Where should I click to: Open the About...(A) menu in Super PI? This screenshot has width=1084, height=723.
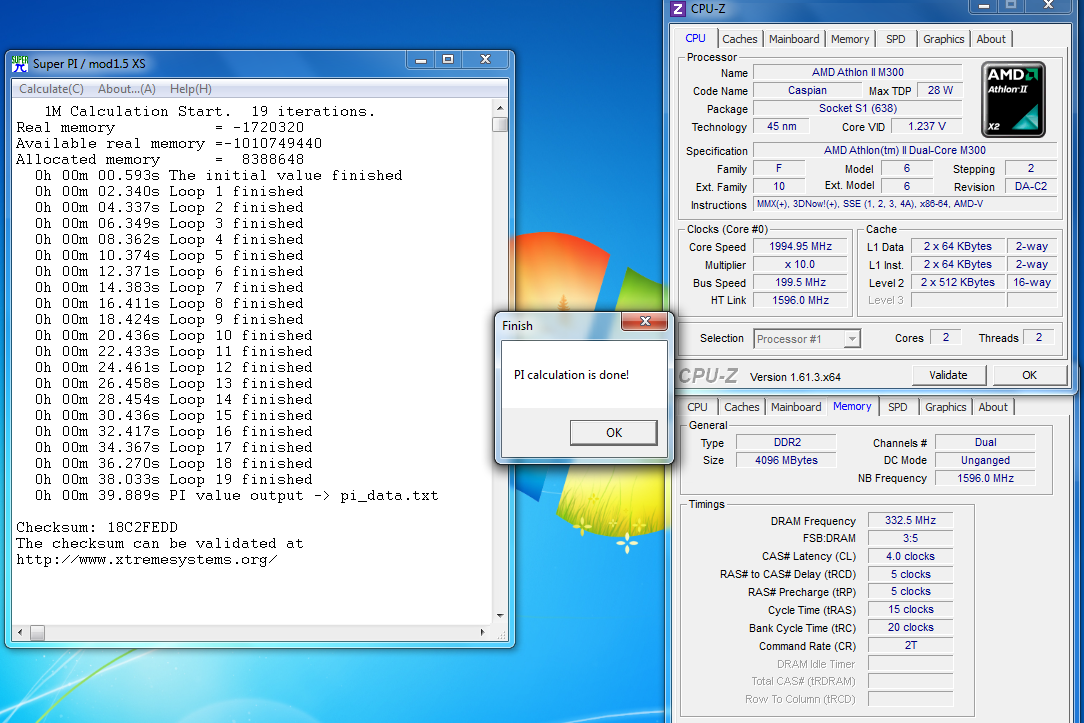coord(127,88)
